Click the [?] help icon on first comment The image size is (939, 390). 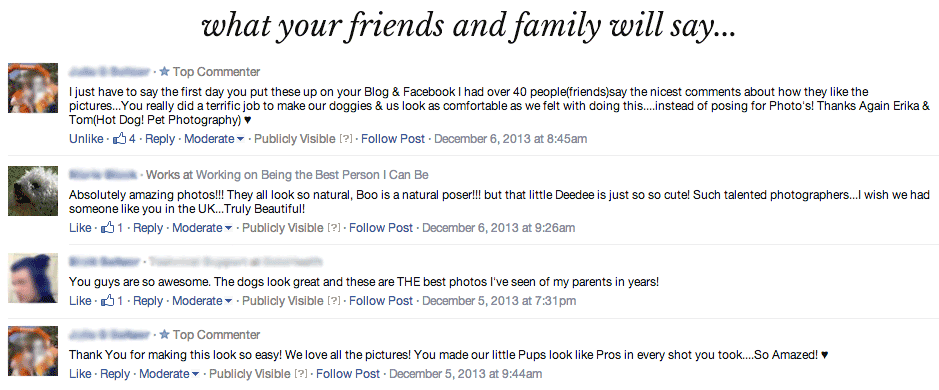(346, 139)
